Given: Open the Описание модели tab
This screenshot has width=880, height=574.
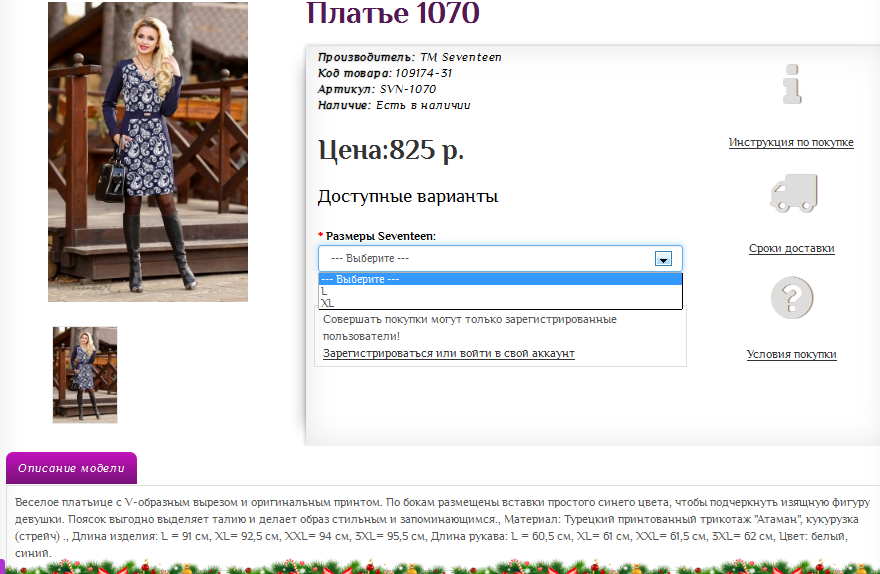Looking at the screenshot, I should tap(71, 468).
